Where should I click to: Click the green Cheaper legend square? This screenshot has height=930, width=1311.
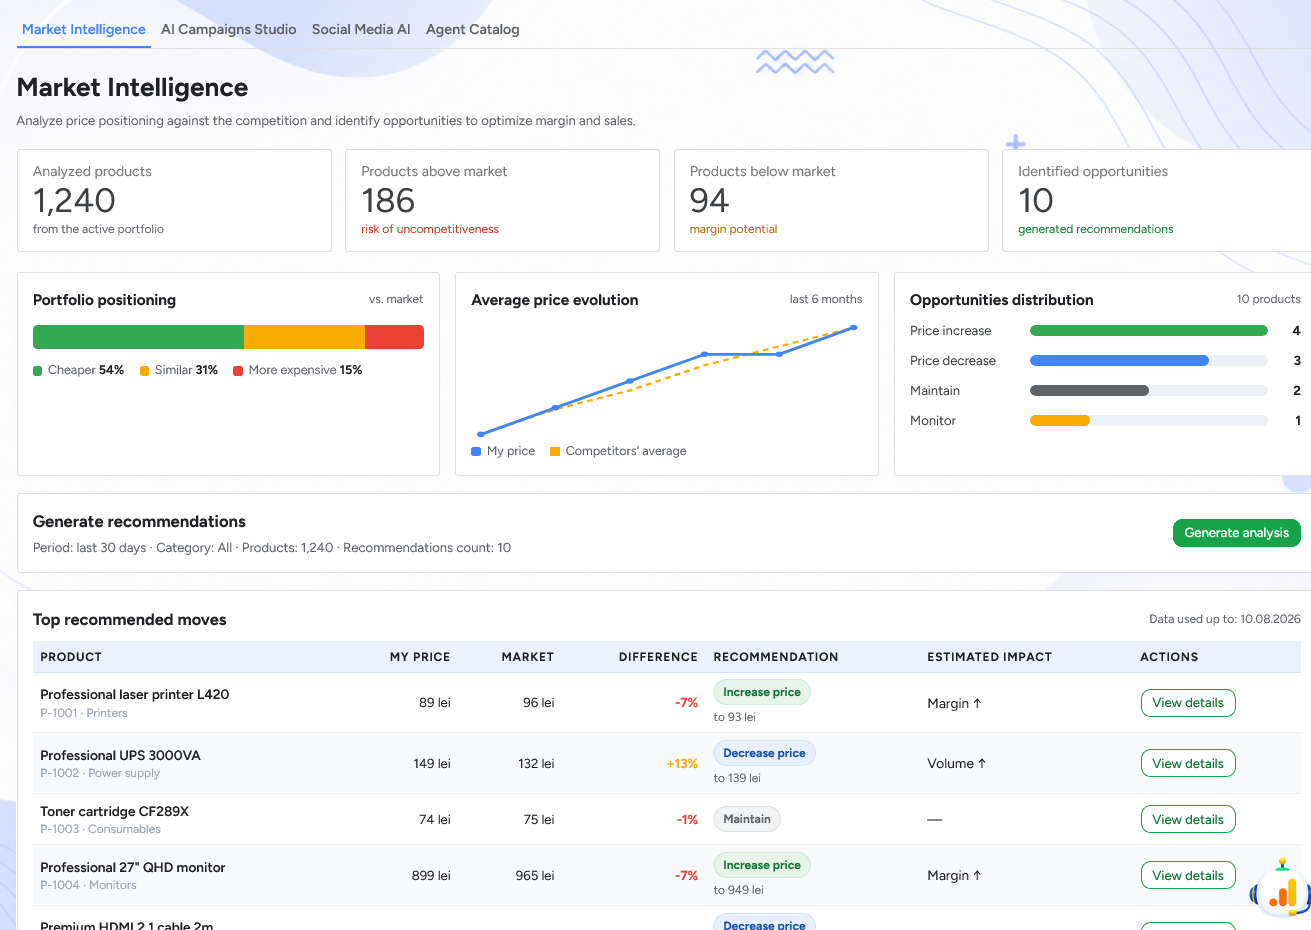(x=38, y=371)
